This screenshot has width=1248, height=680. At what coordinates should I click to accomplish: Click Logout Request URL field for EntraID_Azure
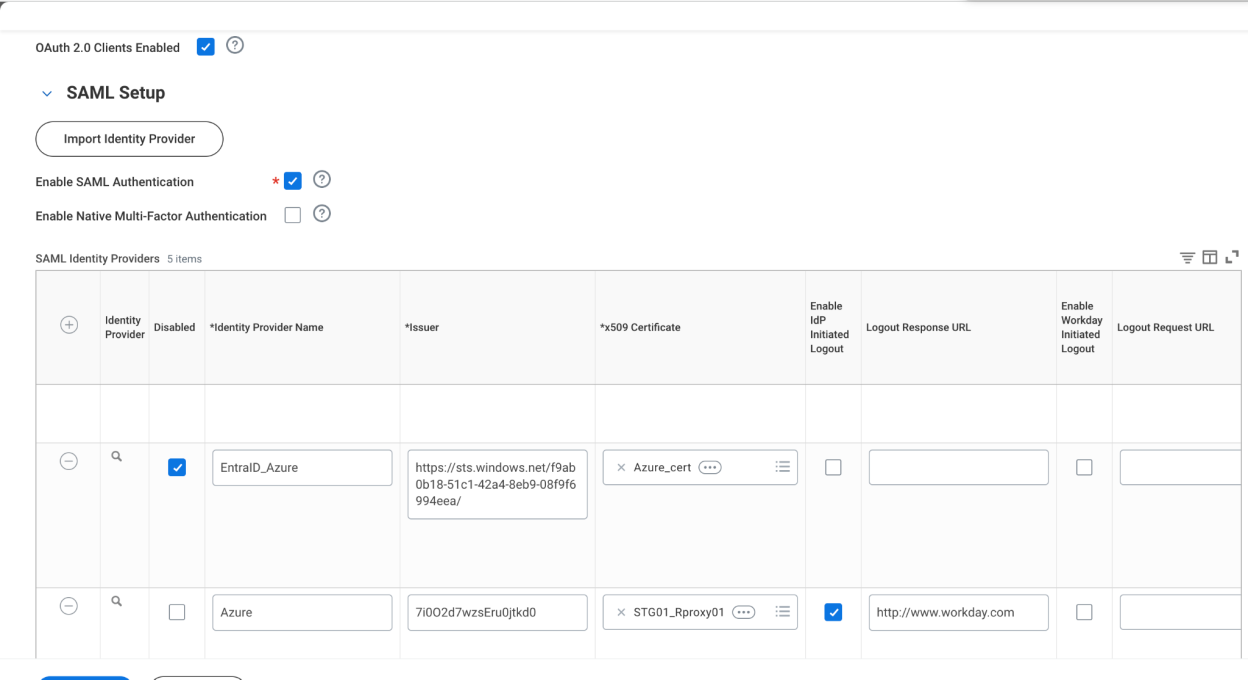(x=1180, y=467)
